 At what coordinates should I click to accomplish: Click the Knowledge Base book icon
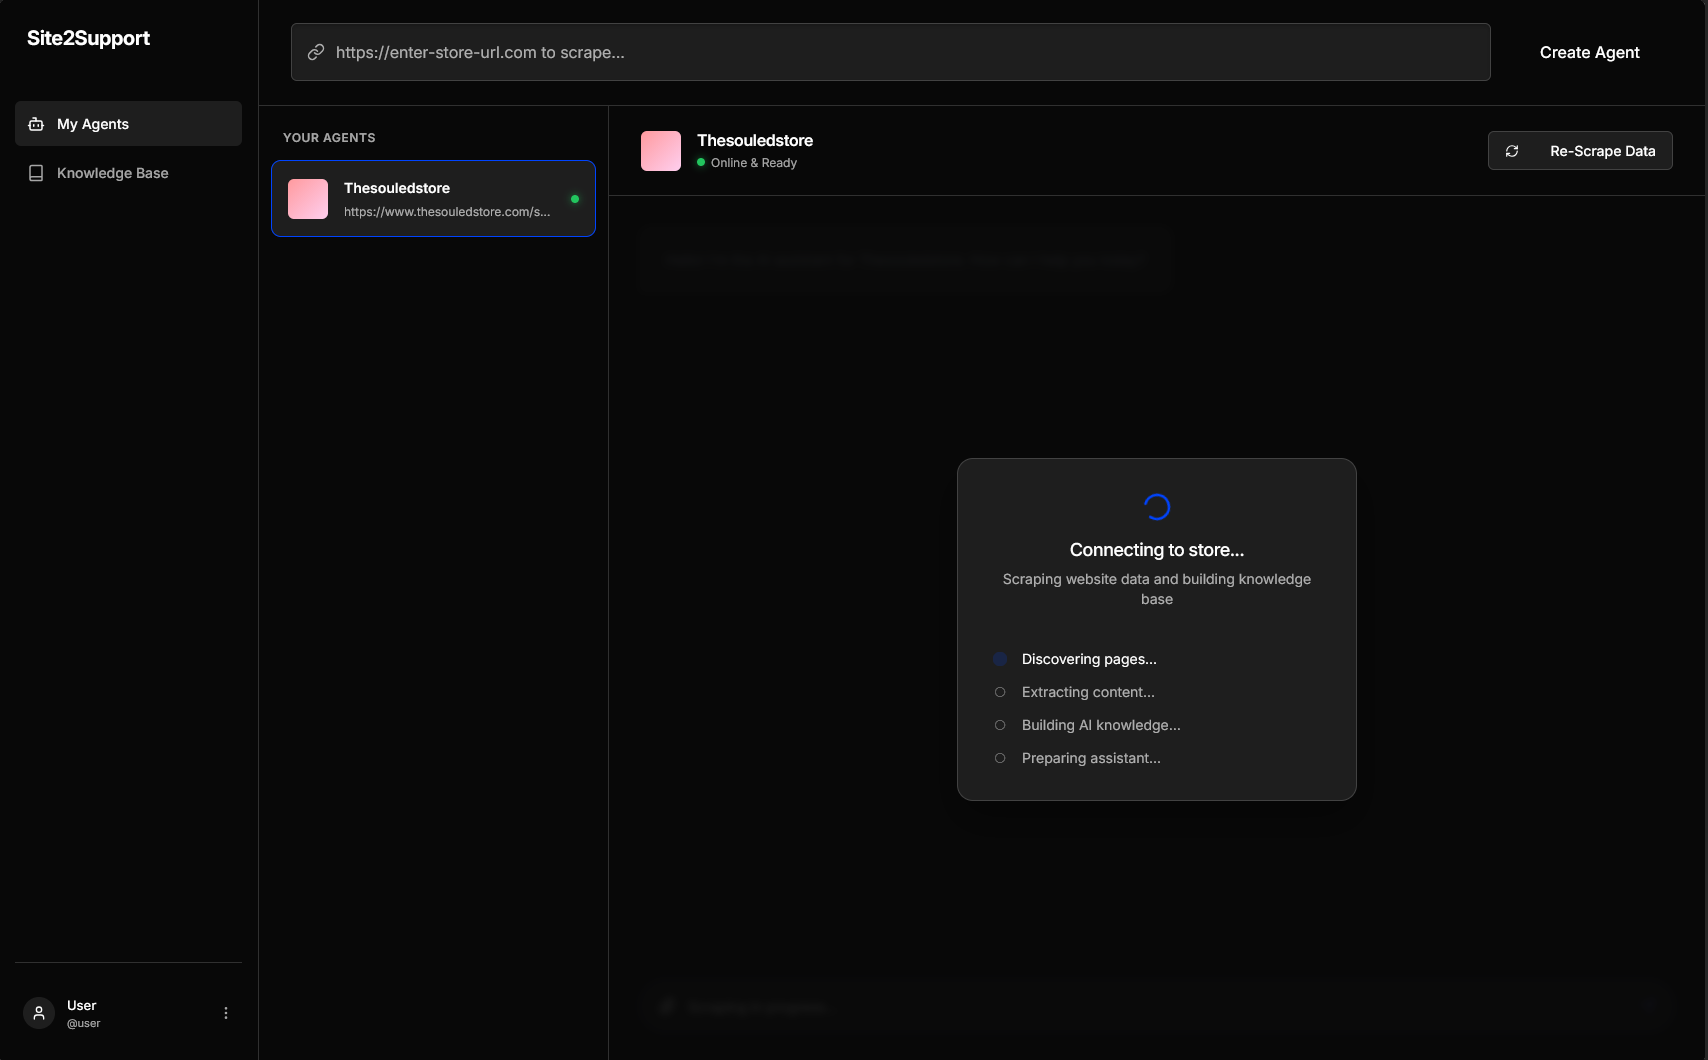(x=36, y=172)
